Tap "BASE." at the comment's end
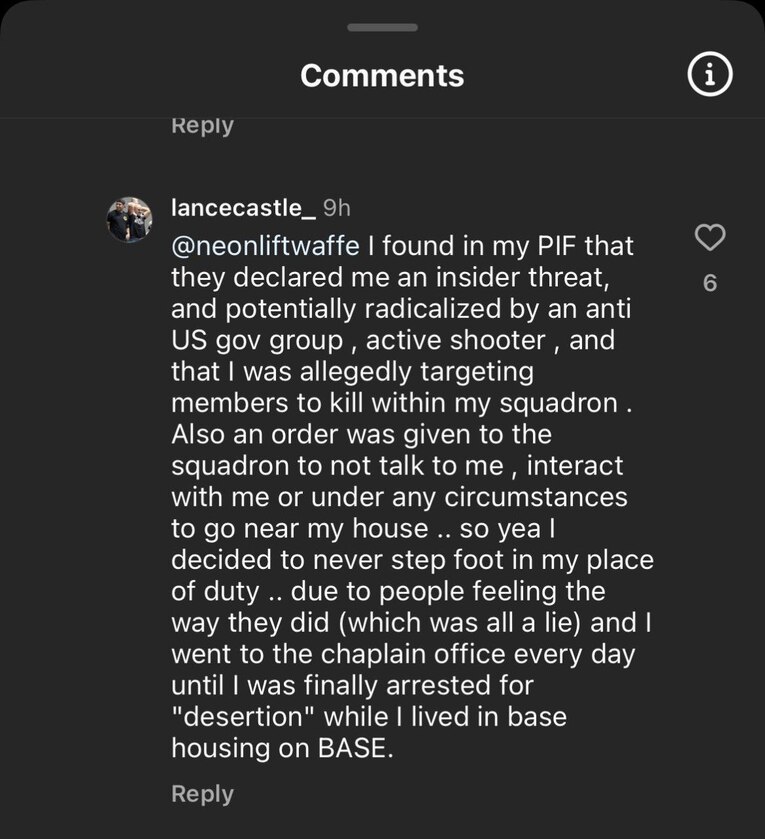The width and height of the screenshot is (765, 839). [356, 748]
